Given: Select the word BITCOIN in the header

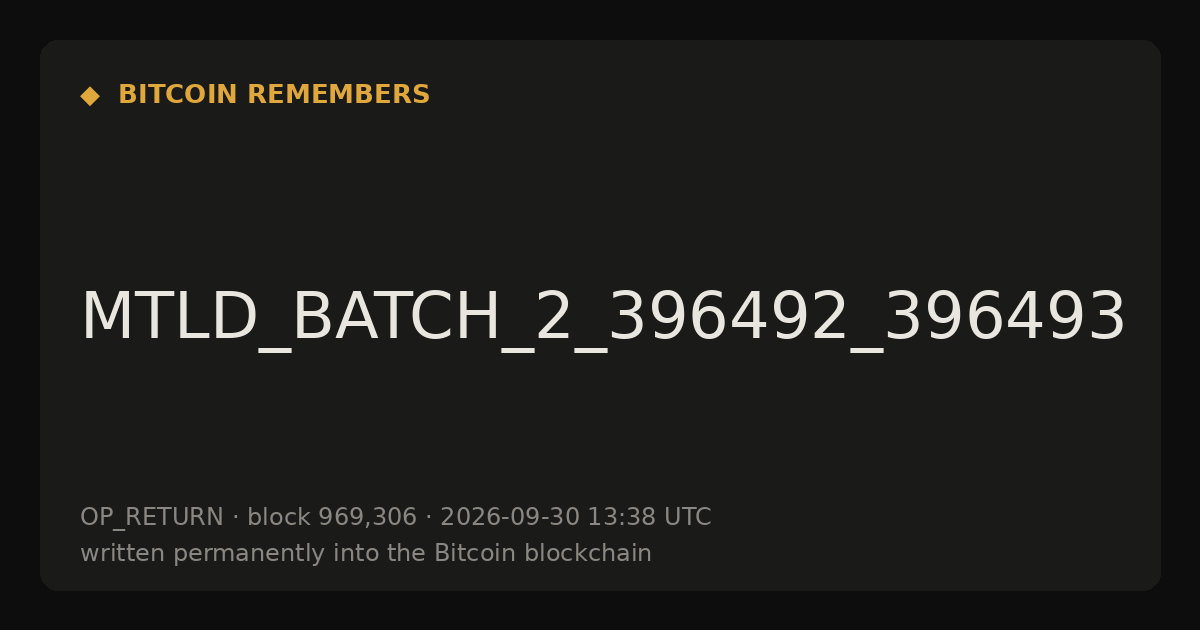Looking at the screenshot, I should point(178,95).
